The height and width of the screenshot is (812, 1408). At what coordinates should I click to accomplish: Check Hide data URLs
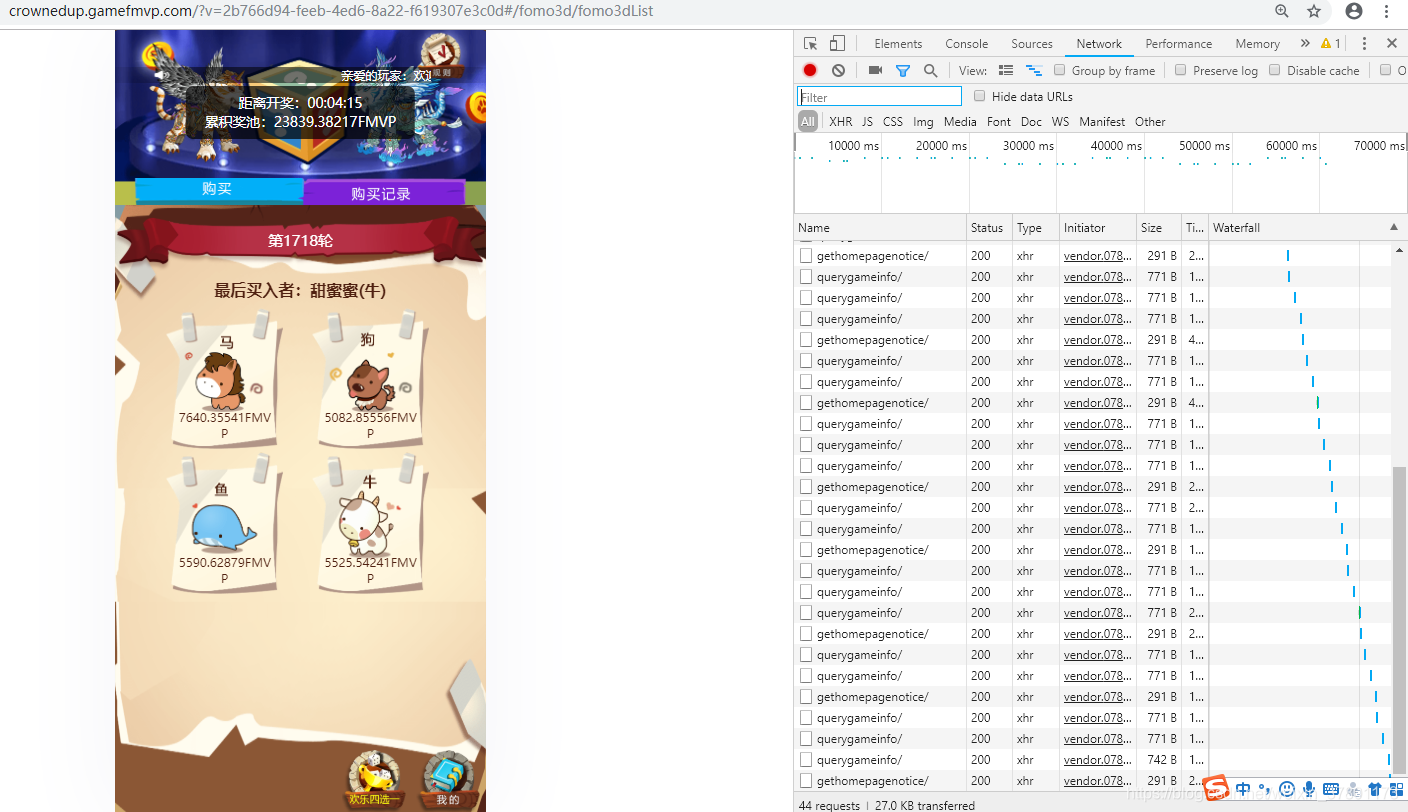980,96
